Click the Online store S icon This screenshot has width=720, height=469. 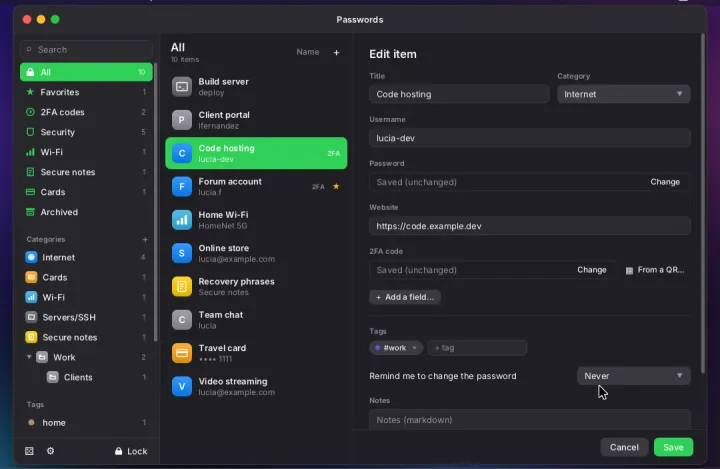click(182, 253)
